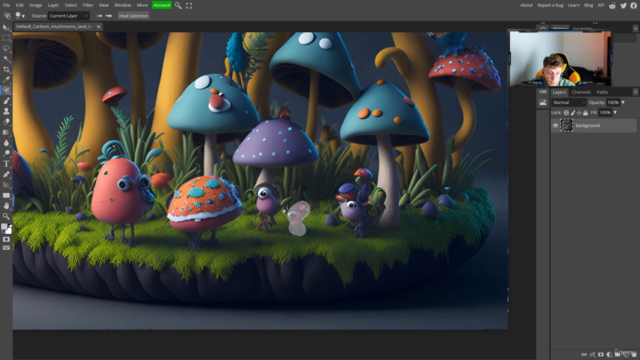Open the tool preset icon in the options bar
This screenshot has width=640, height=360.
[7, 16]
